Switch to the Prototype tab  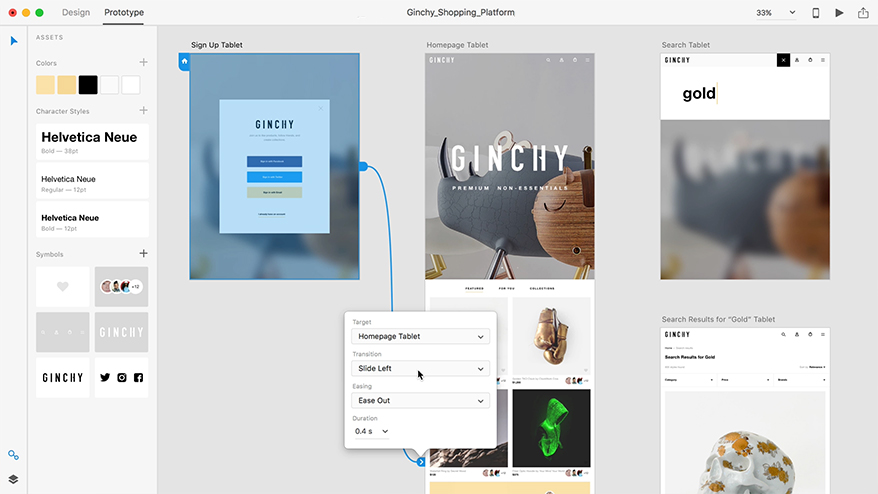(124, 13)
